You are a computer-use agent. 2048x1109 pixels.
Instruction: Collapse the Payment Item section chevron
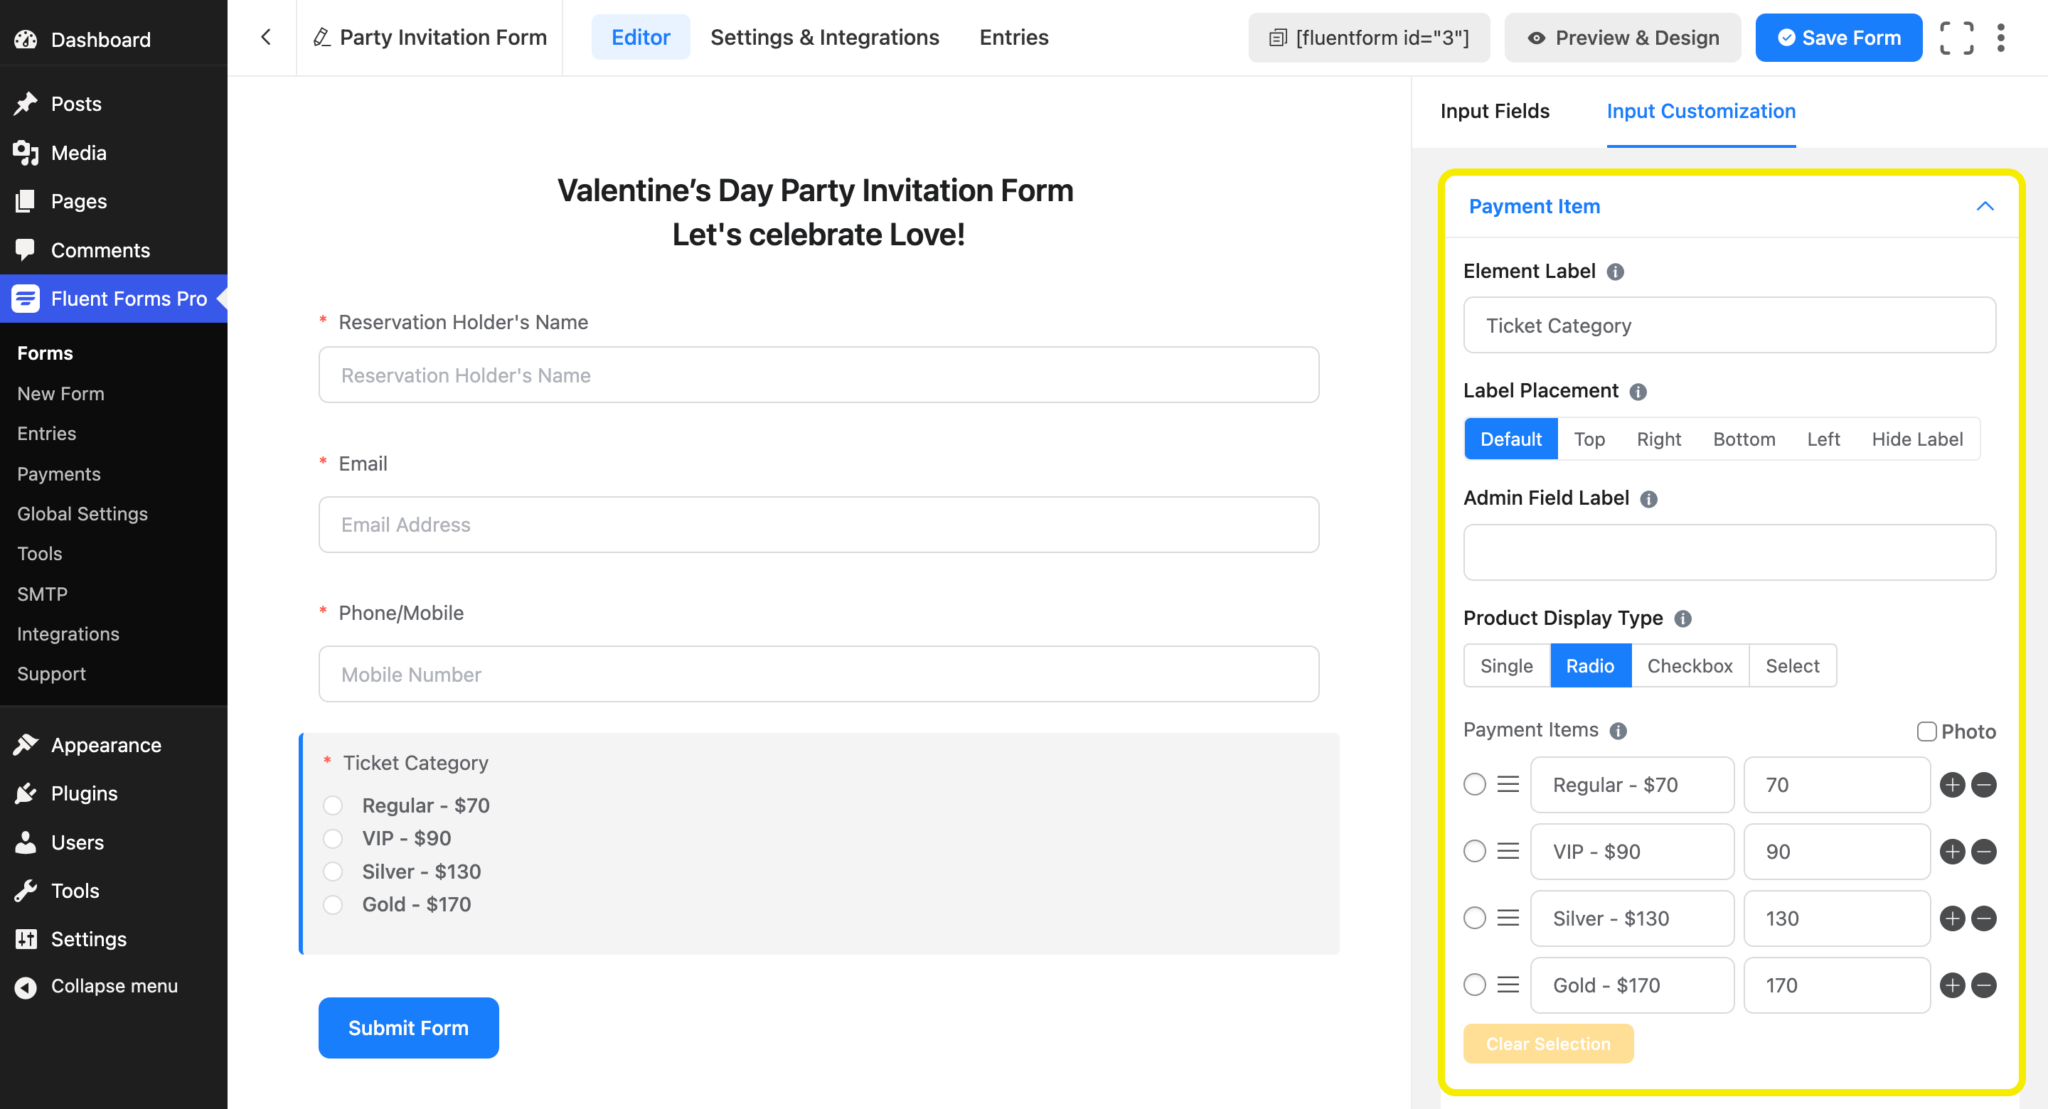coord(1985,206)
